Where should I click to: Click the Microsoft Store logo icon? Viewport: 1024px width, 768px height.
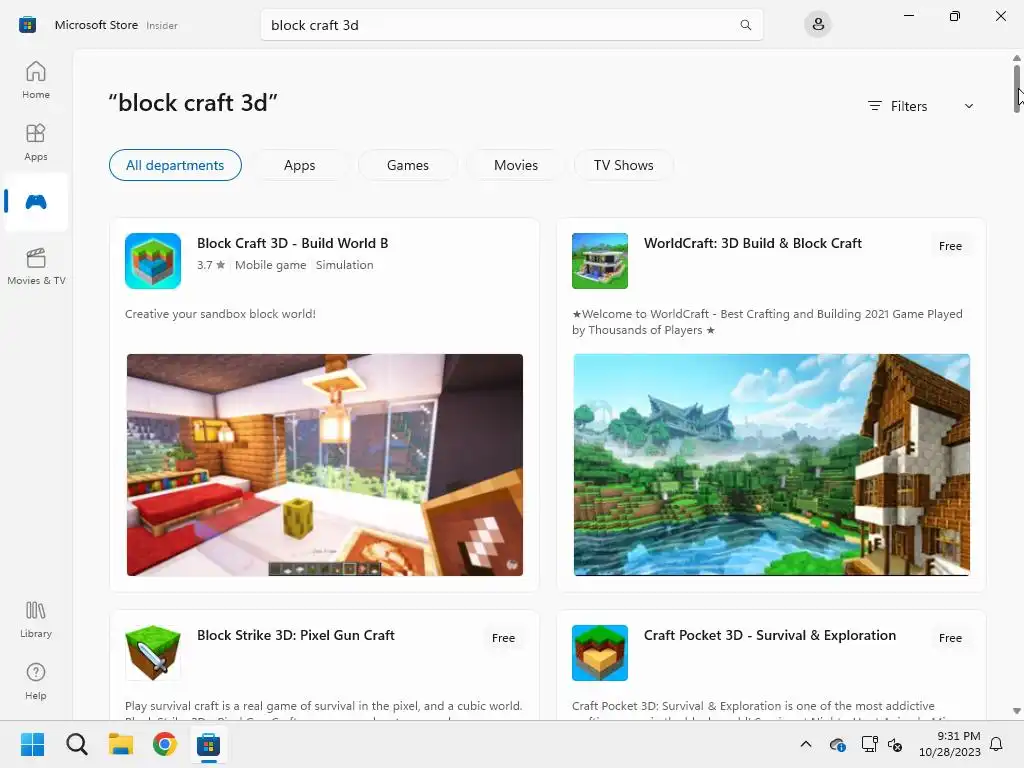[x=27, y=25]
